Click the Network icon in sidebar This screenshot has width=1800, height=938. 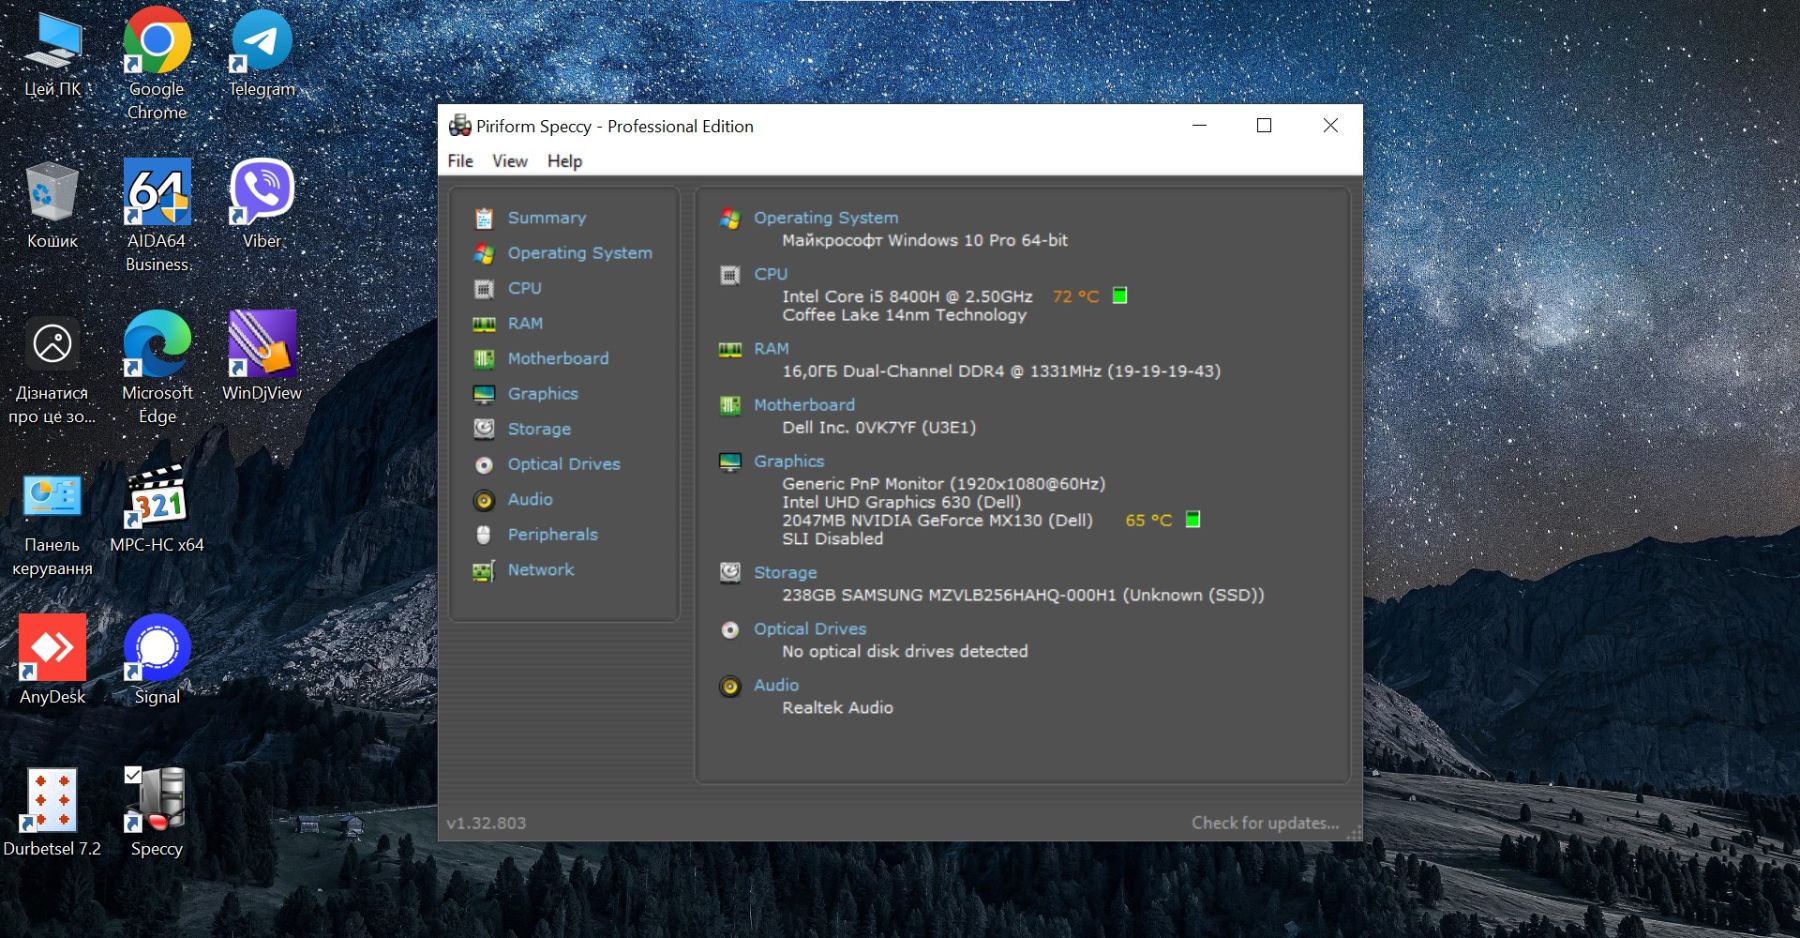pyautogui.click(x=484, y=571)
